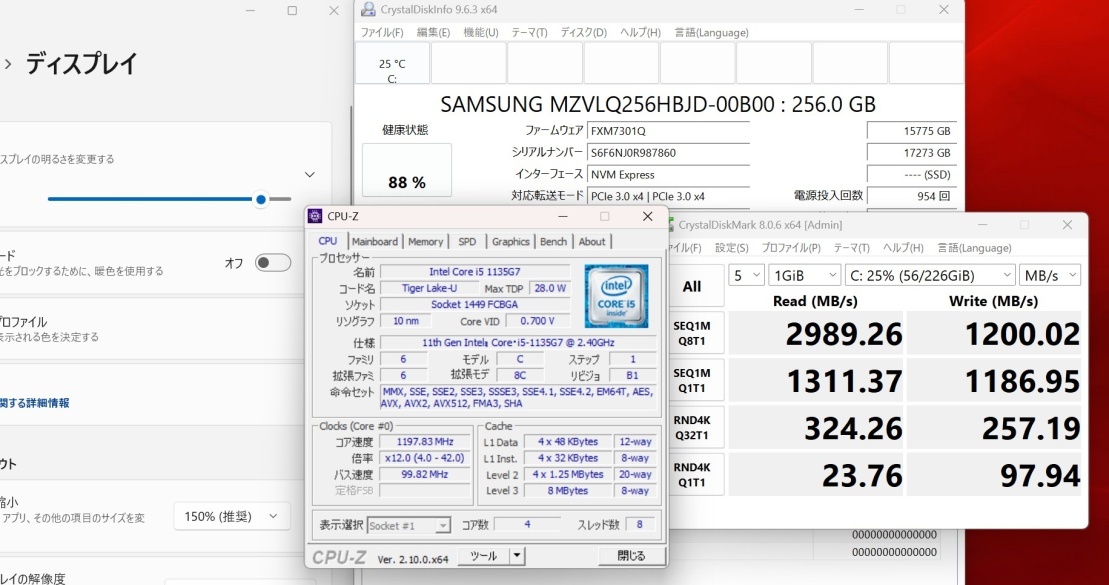Toggle the night light switch labeled オフ
Image resolution: width=1109 pixels, height=585 pixels.
pos(273,263)
